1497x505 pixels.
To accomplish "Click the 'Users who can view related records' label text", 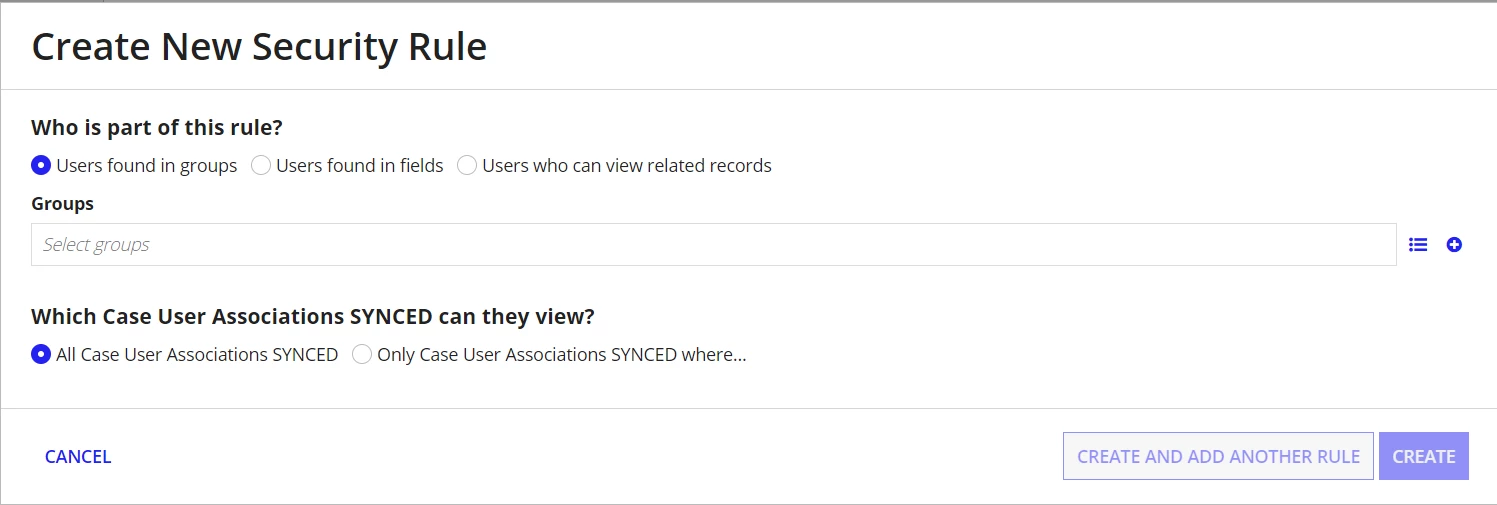I will pos(627,165).
